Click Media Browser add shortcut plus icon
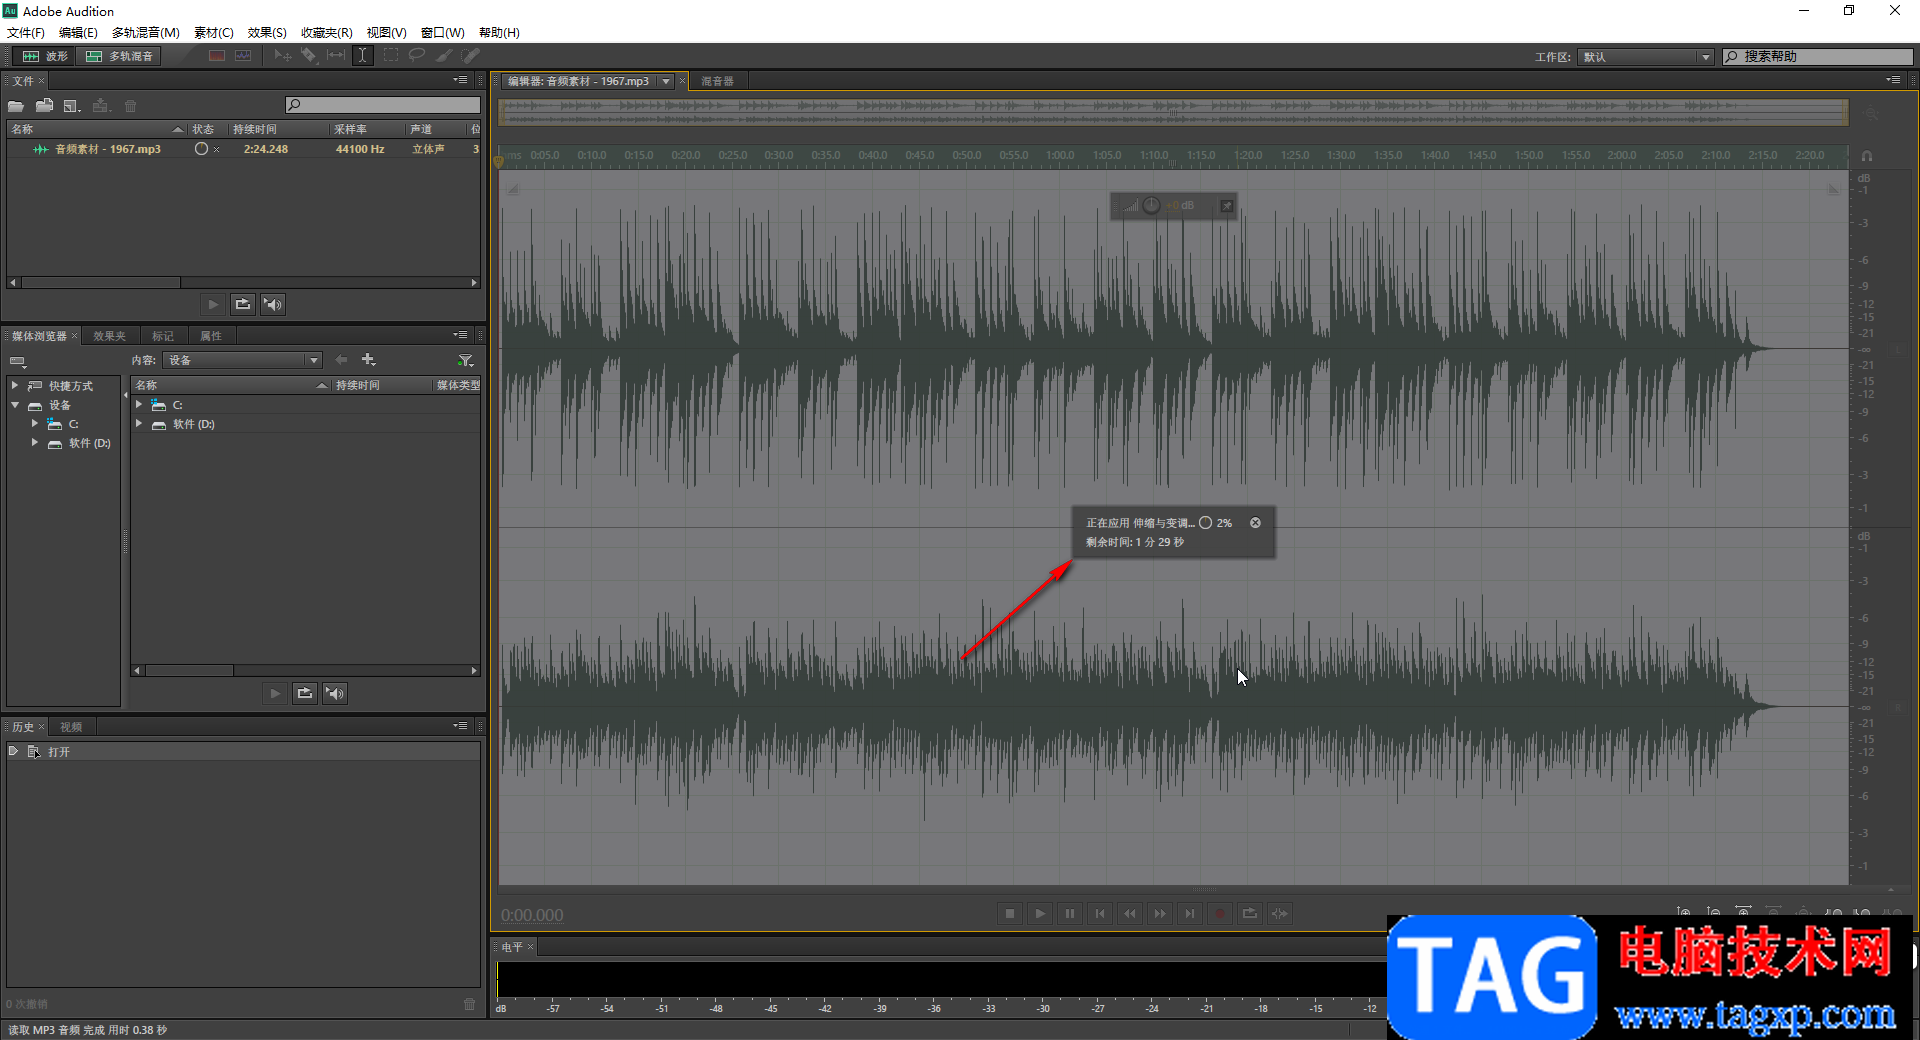The width and height of the screenshot is (1920, 1040). [368, 360]
